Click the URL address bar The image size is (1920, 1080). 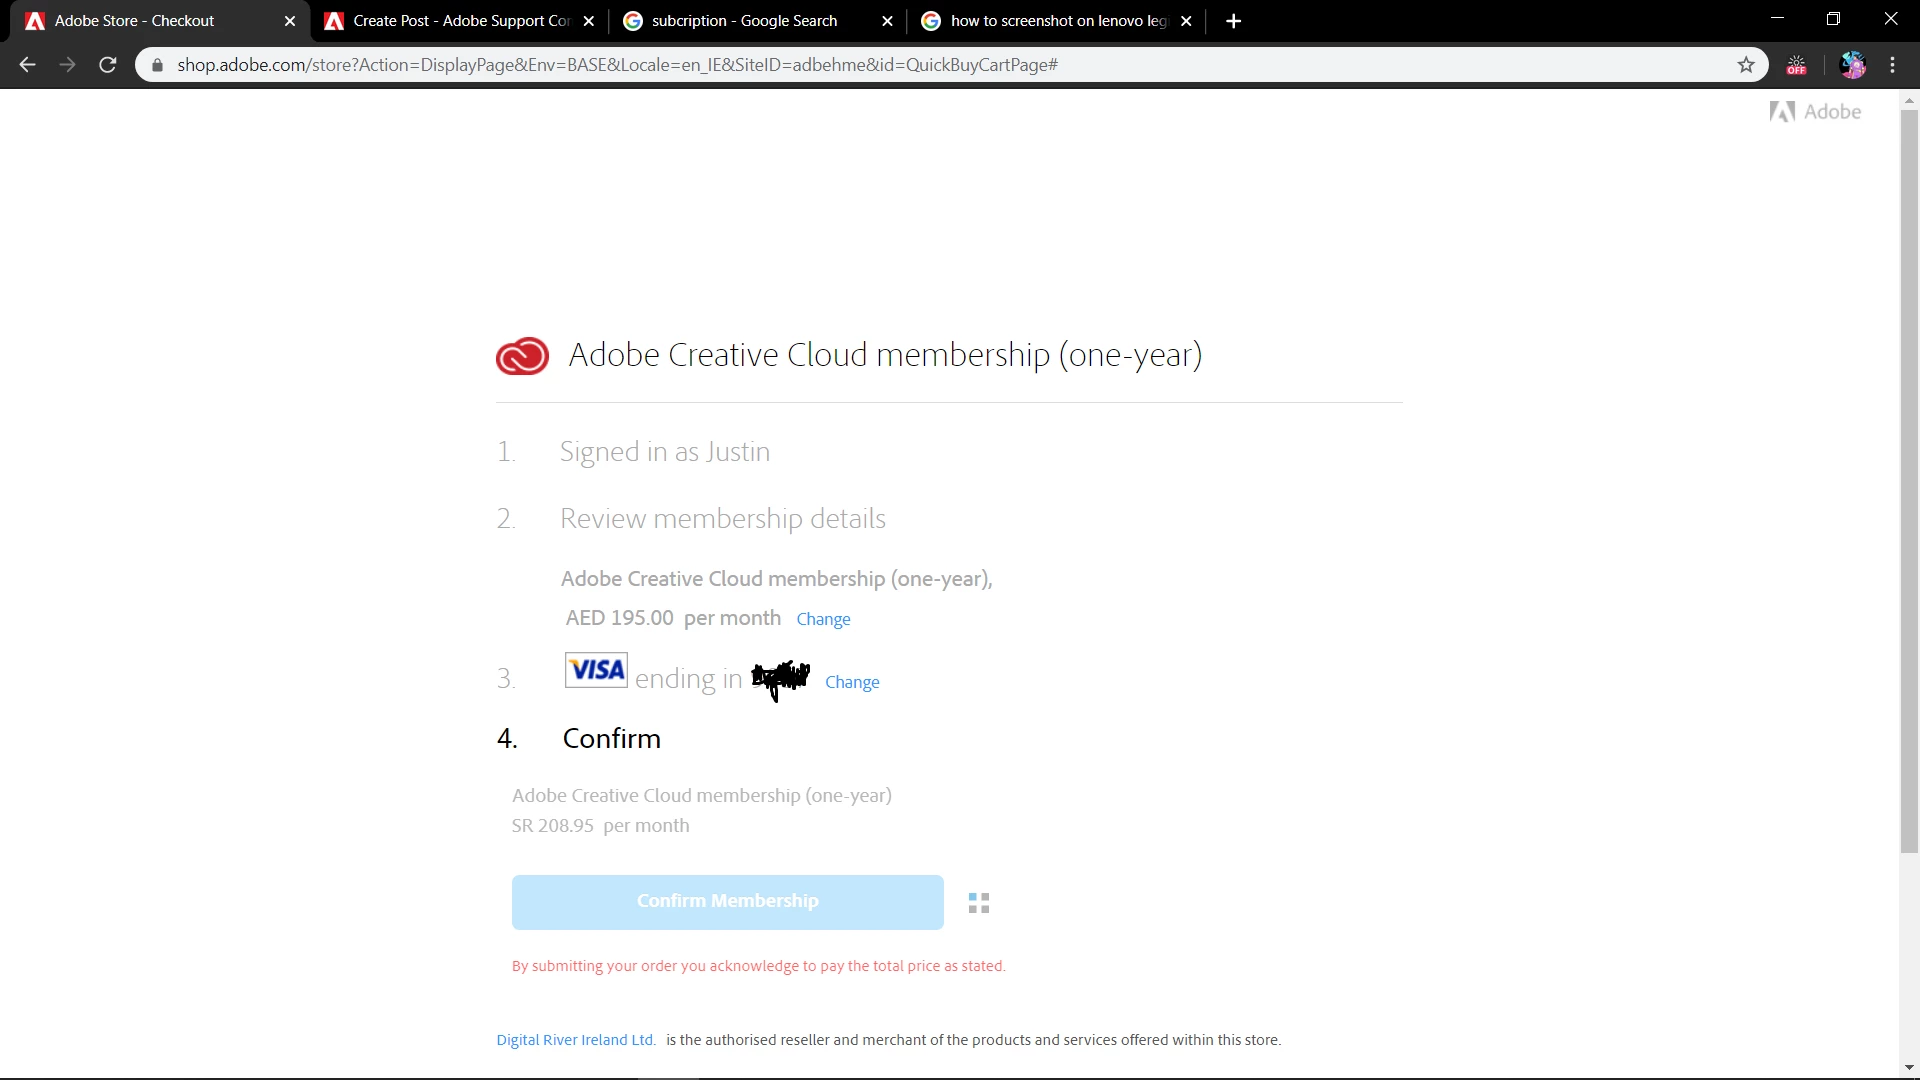[x=900, y=65]
